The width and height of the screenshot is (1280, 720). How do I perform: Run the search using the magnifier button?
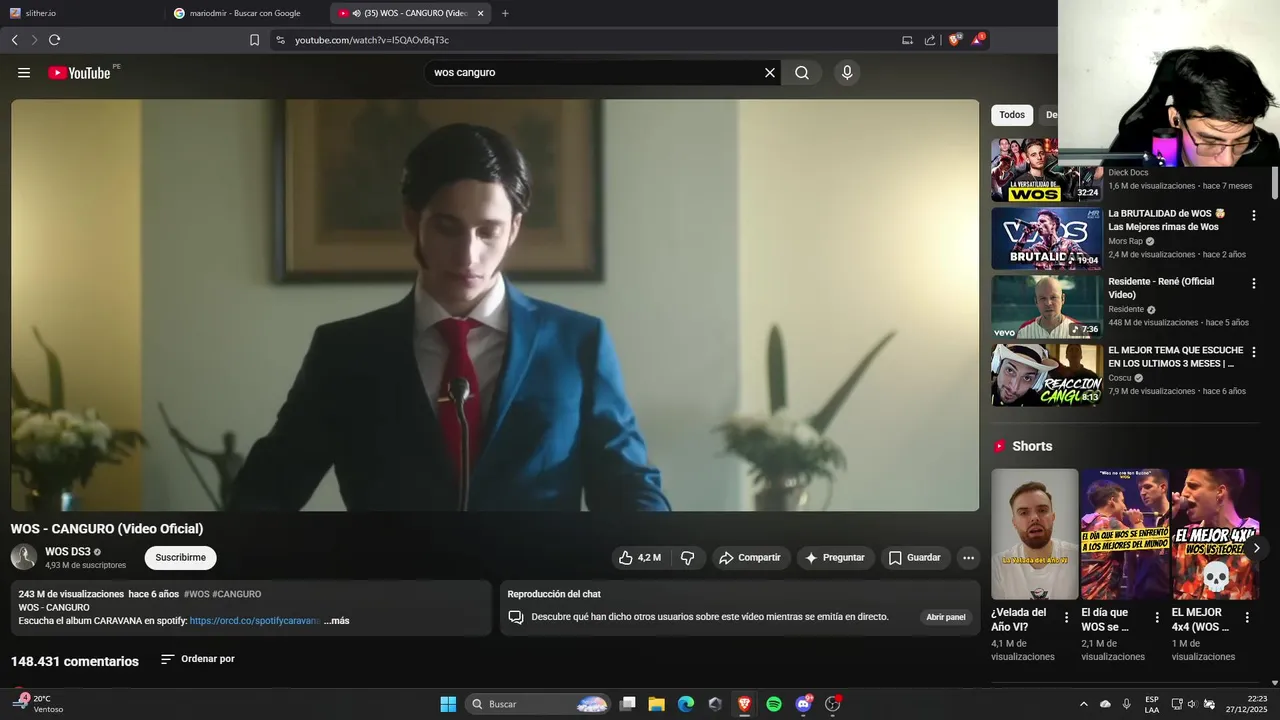click(802, 73)
